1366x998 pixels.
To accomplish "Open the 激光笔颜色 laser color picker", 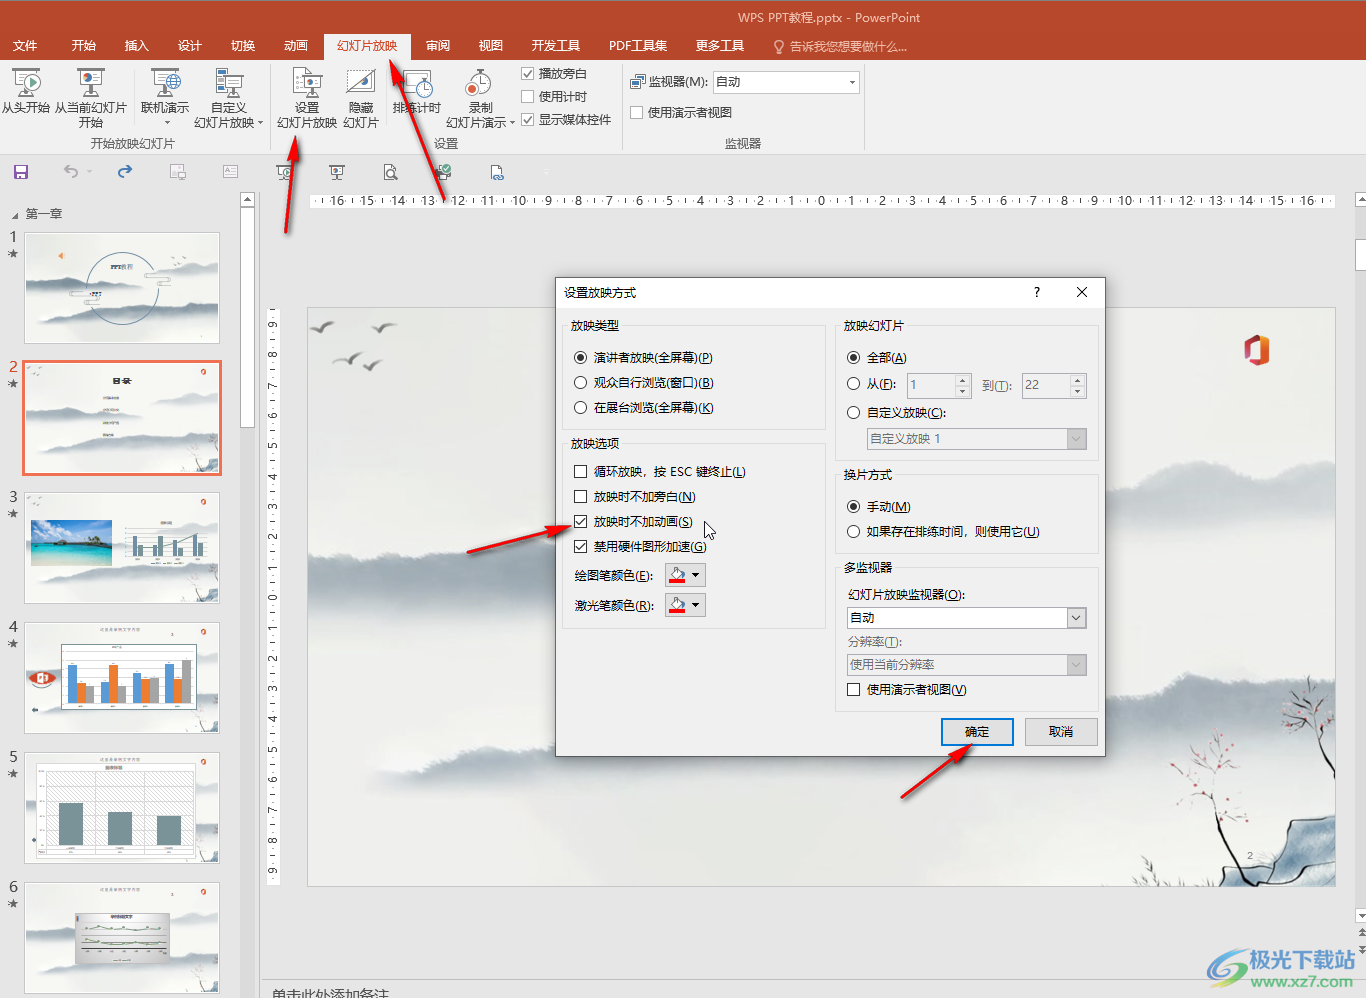I will pos(686,605).
